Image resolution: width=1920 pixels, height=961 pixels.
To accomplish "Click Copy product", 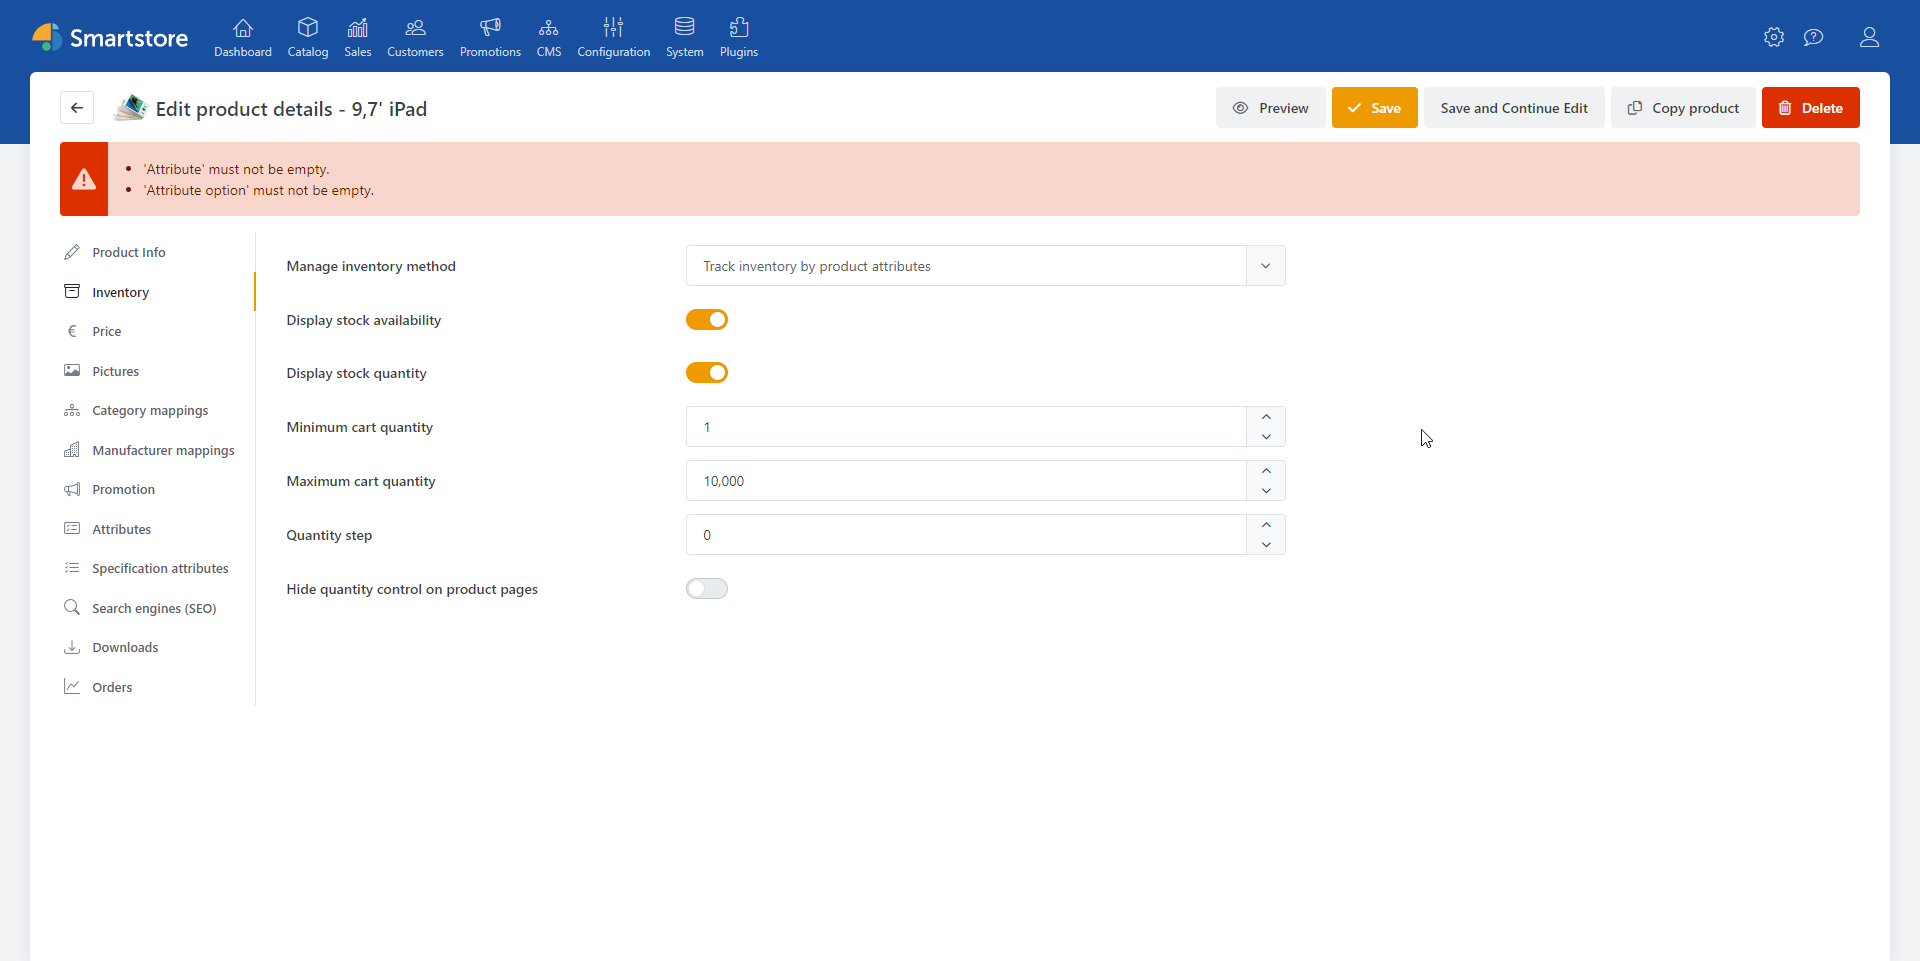I will click(1682, 107).
